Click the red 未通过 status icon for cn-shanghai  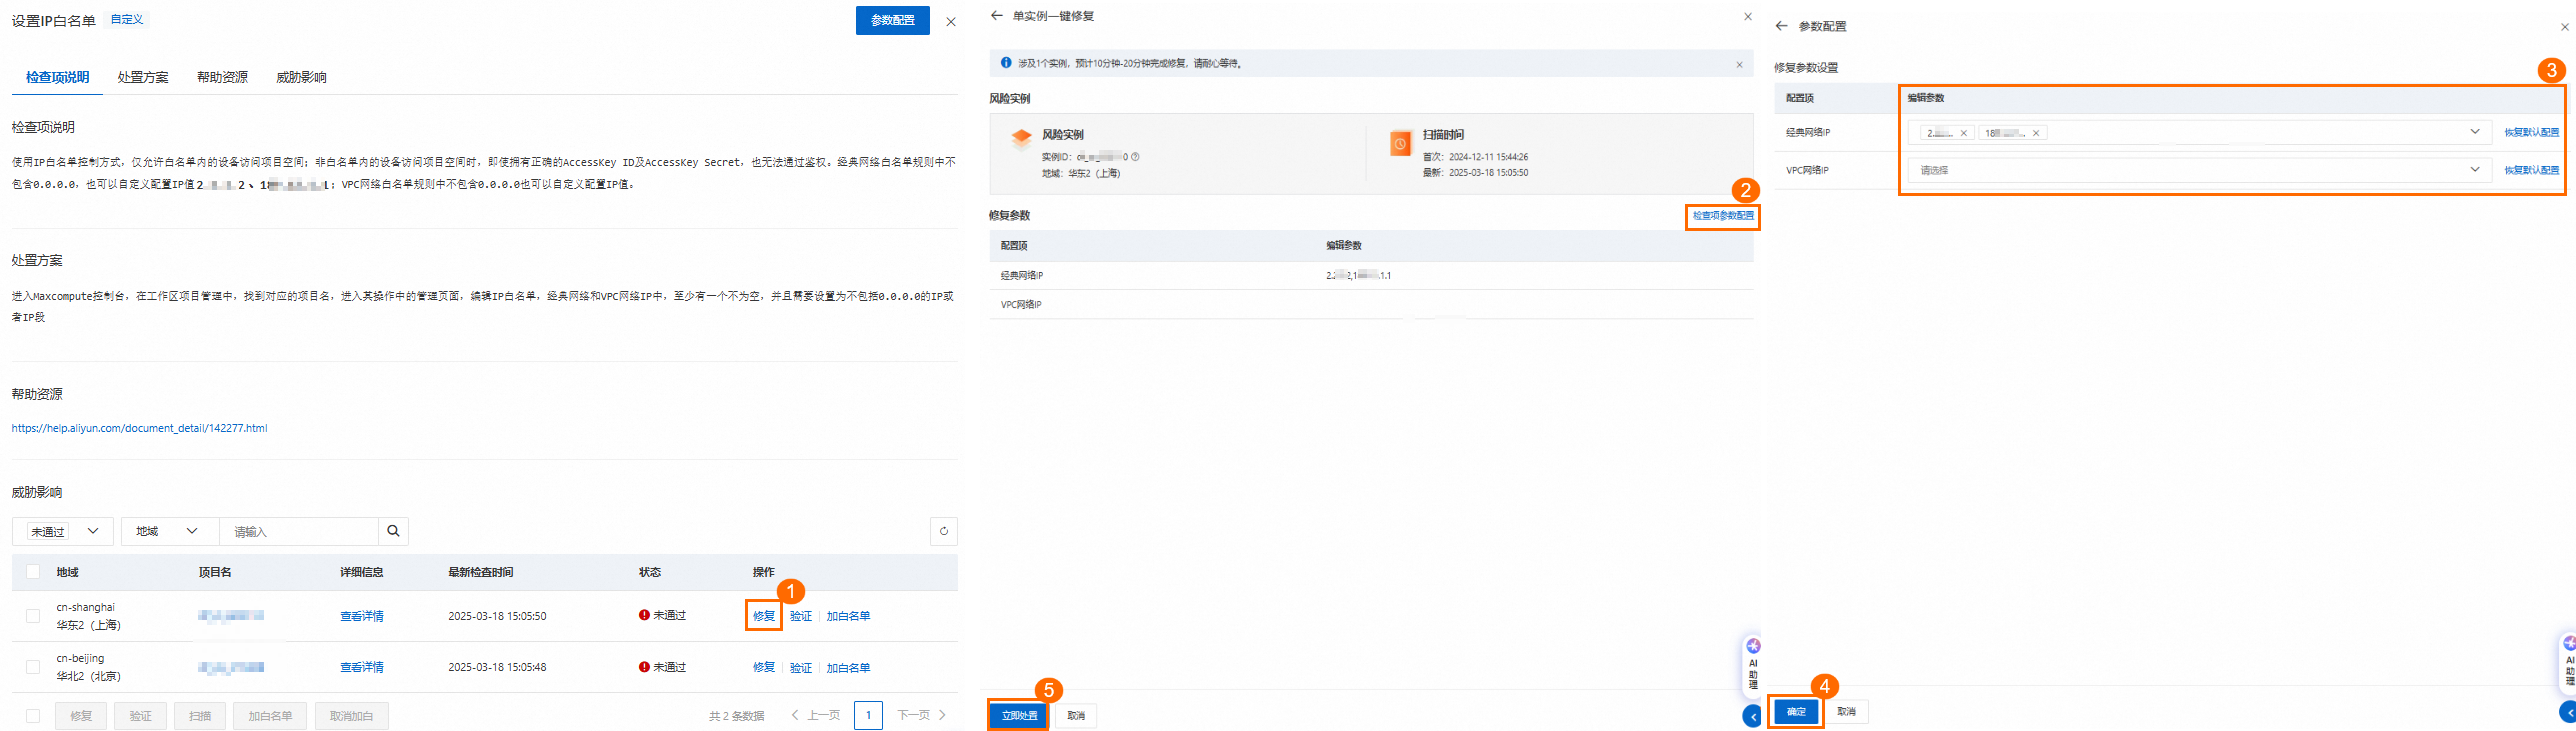pos(644,615)
